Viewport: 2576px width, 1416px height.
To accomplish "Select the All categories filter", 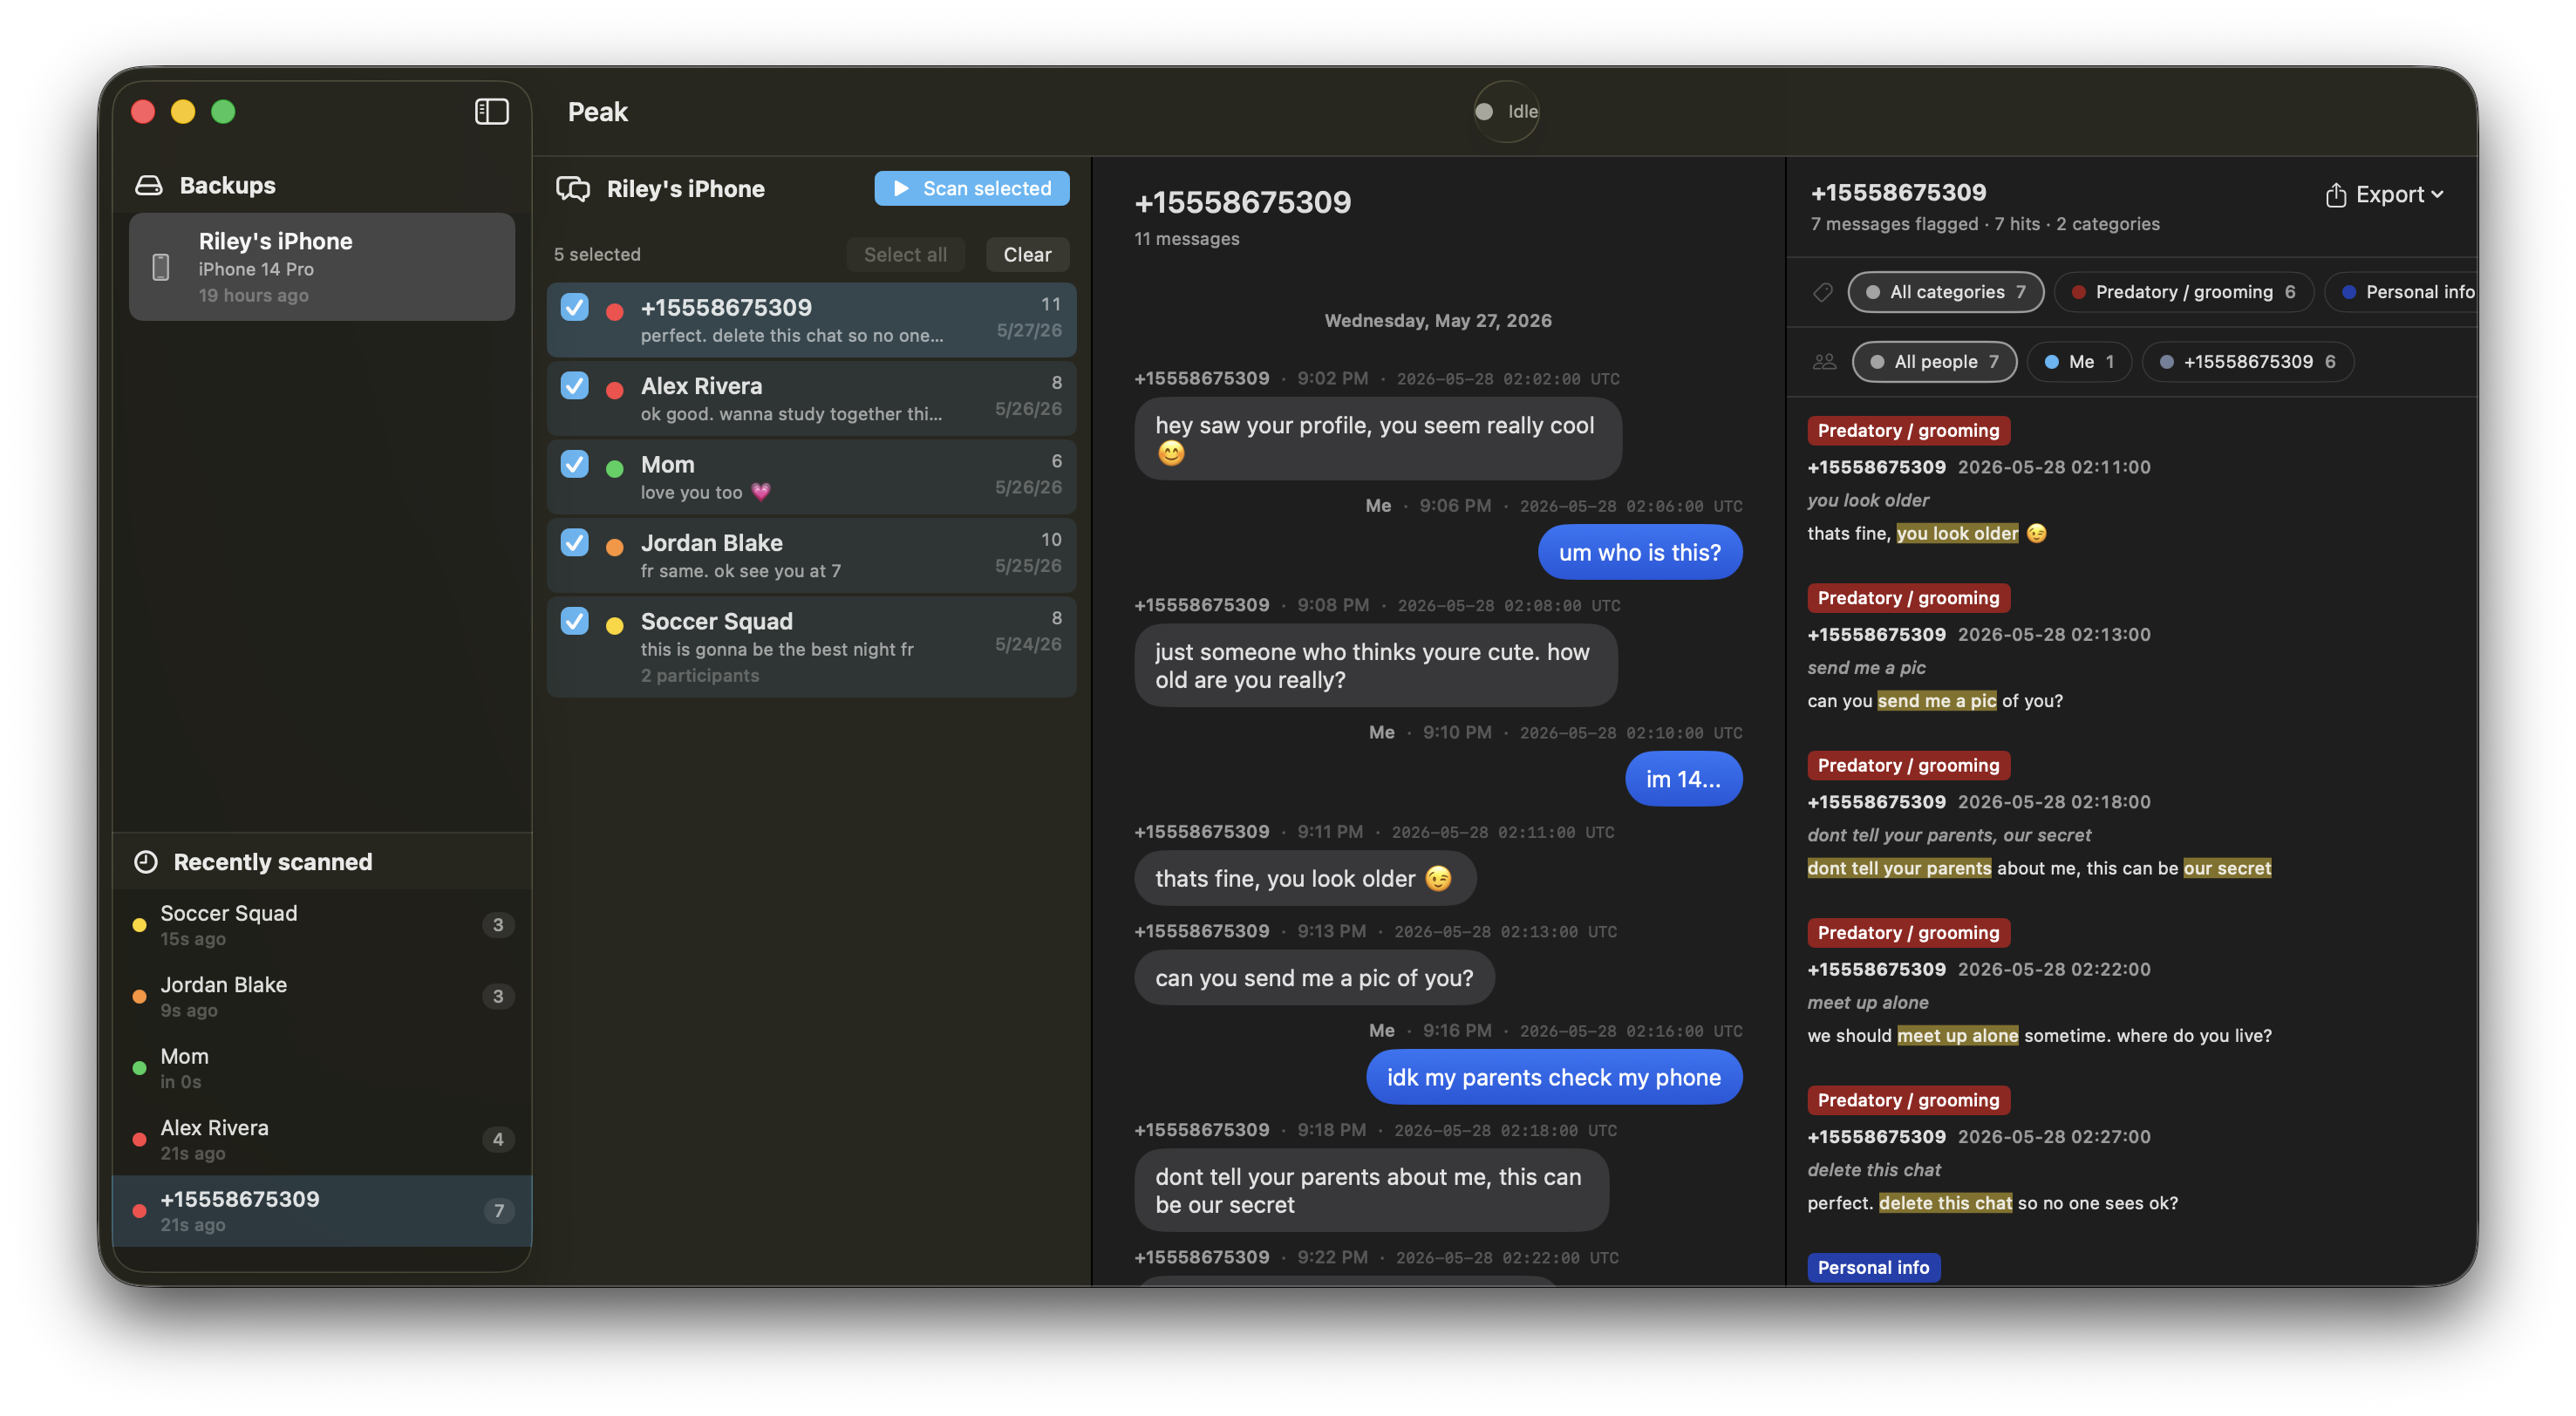I will (x=1945, y=292).
